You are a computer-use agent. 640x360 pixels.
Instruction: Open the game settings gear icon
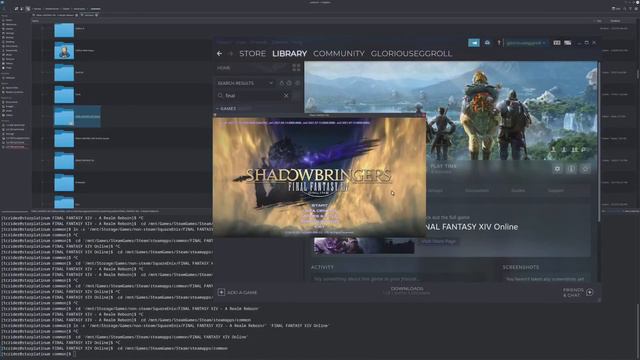click(557, 169)
